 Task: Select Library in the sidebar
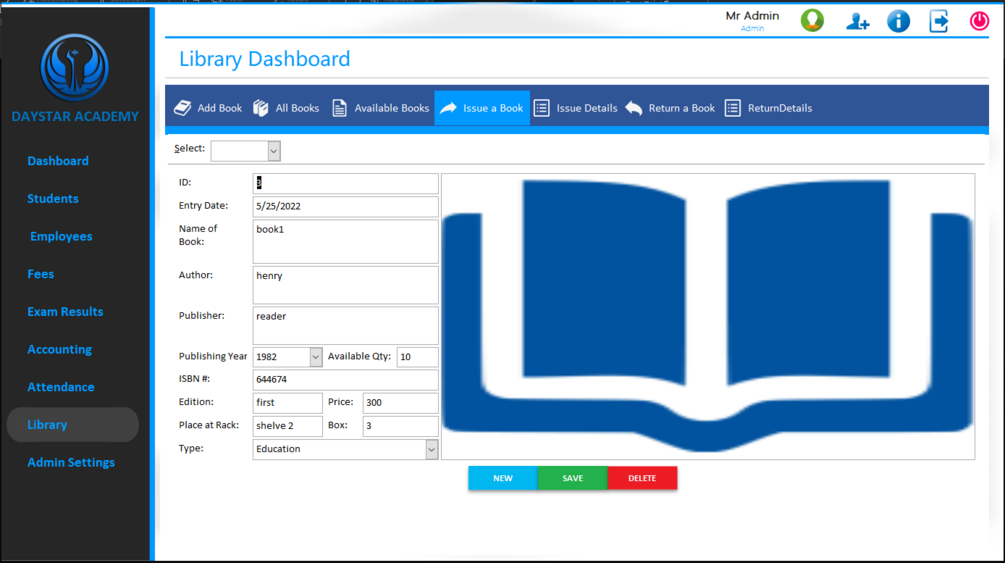72,424
